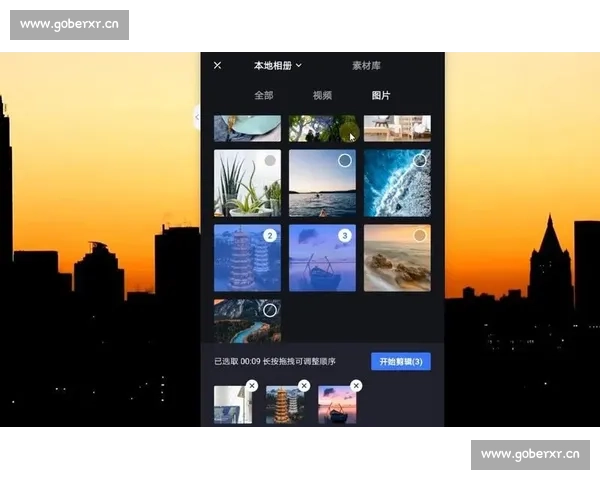The width and height of the screenshot is (600, 480).
Task: Switch to the 素材库 tab
Action: (366, 66)
